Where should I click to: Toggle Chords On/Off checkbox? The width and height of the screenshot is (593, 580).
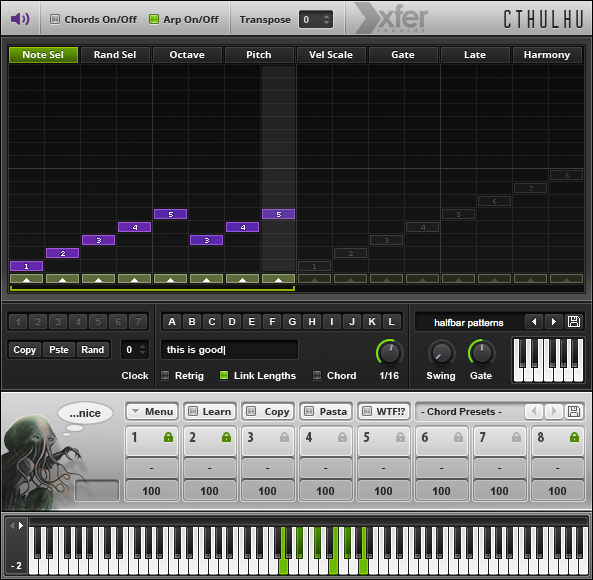(x=55, y=19)
